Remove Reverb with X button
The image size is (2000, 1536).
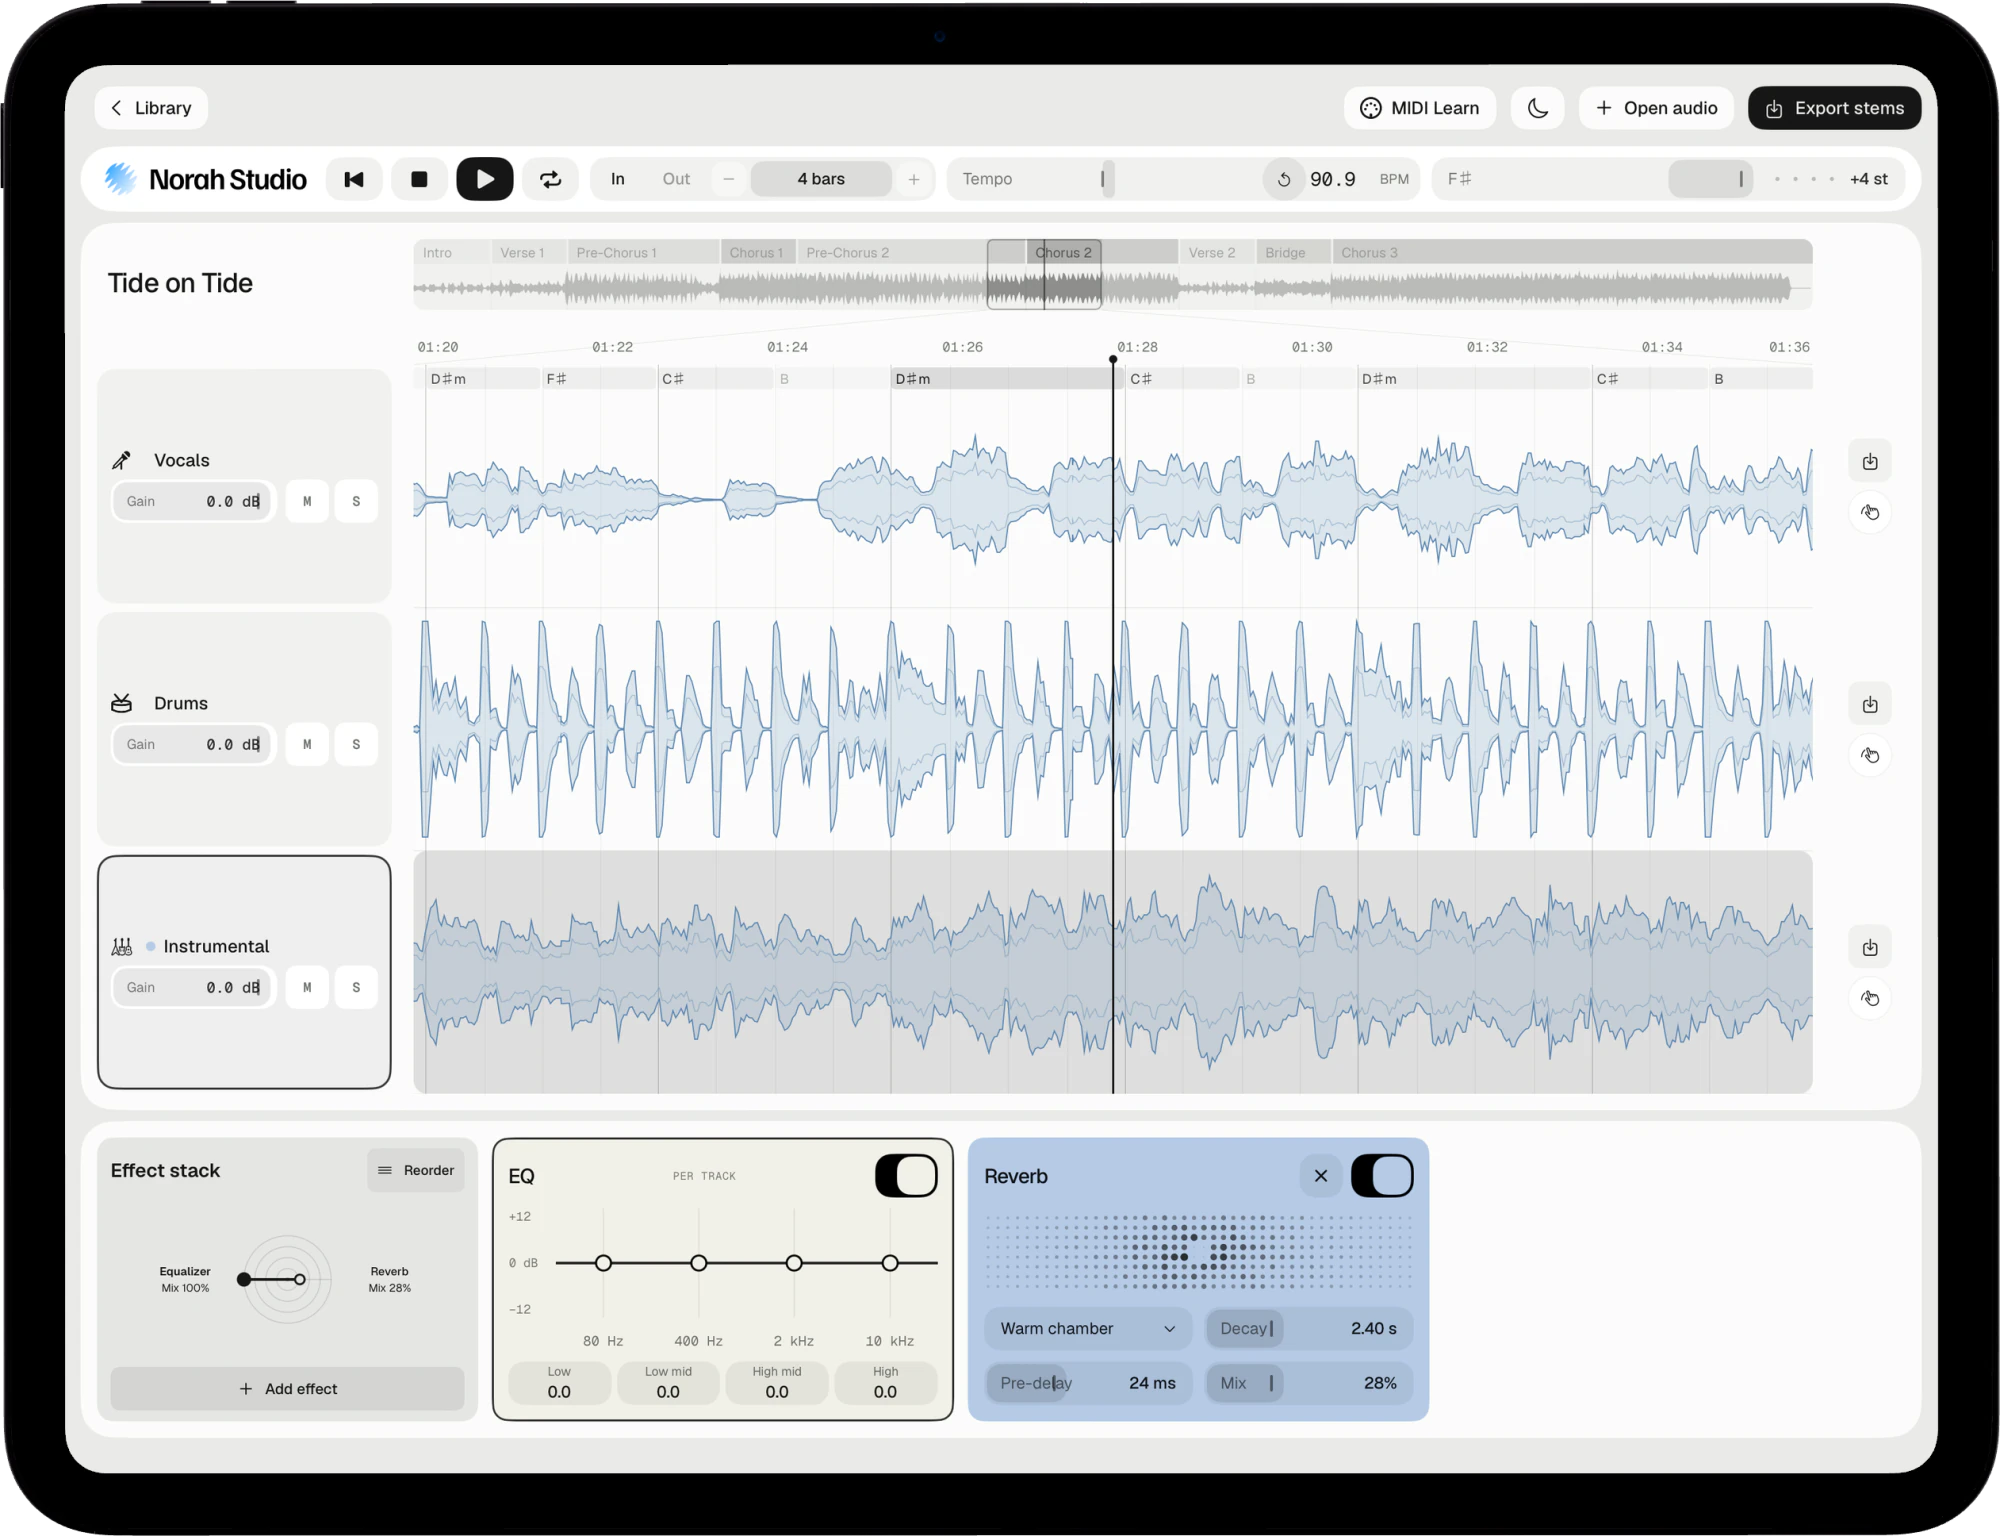tap(1321, 1175)
